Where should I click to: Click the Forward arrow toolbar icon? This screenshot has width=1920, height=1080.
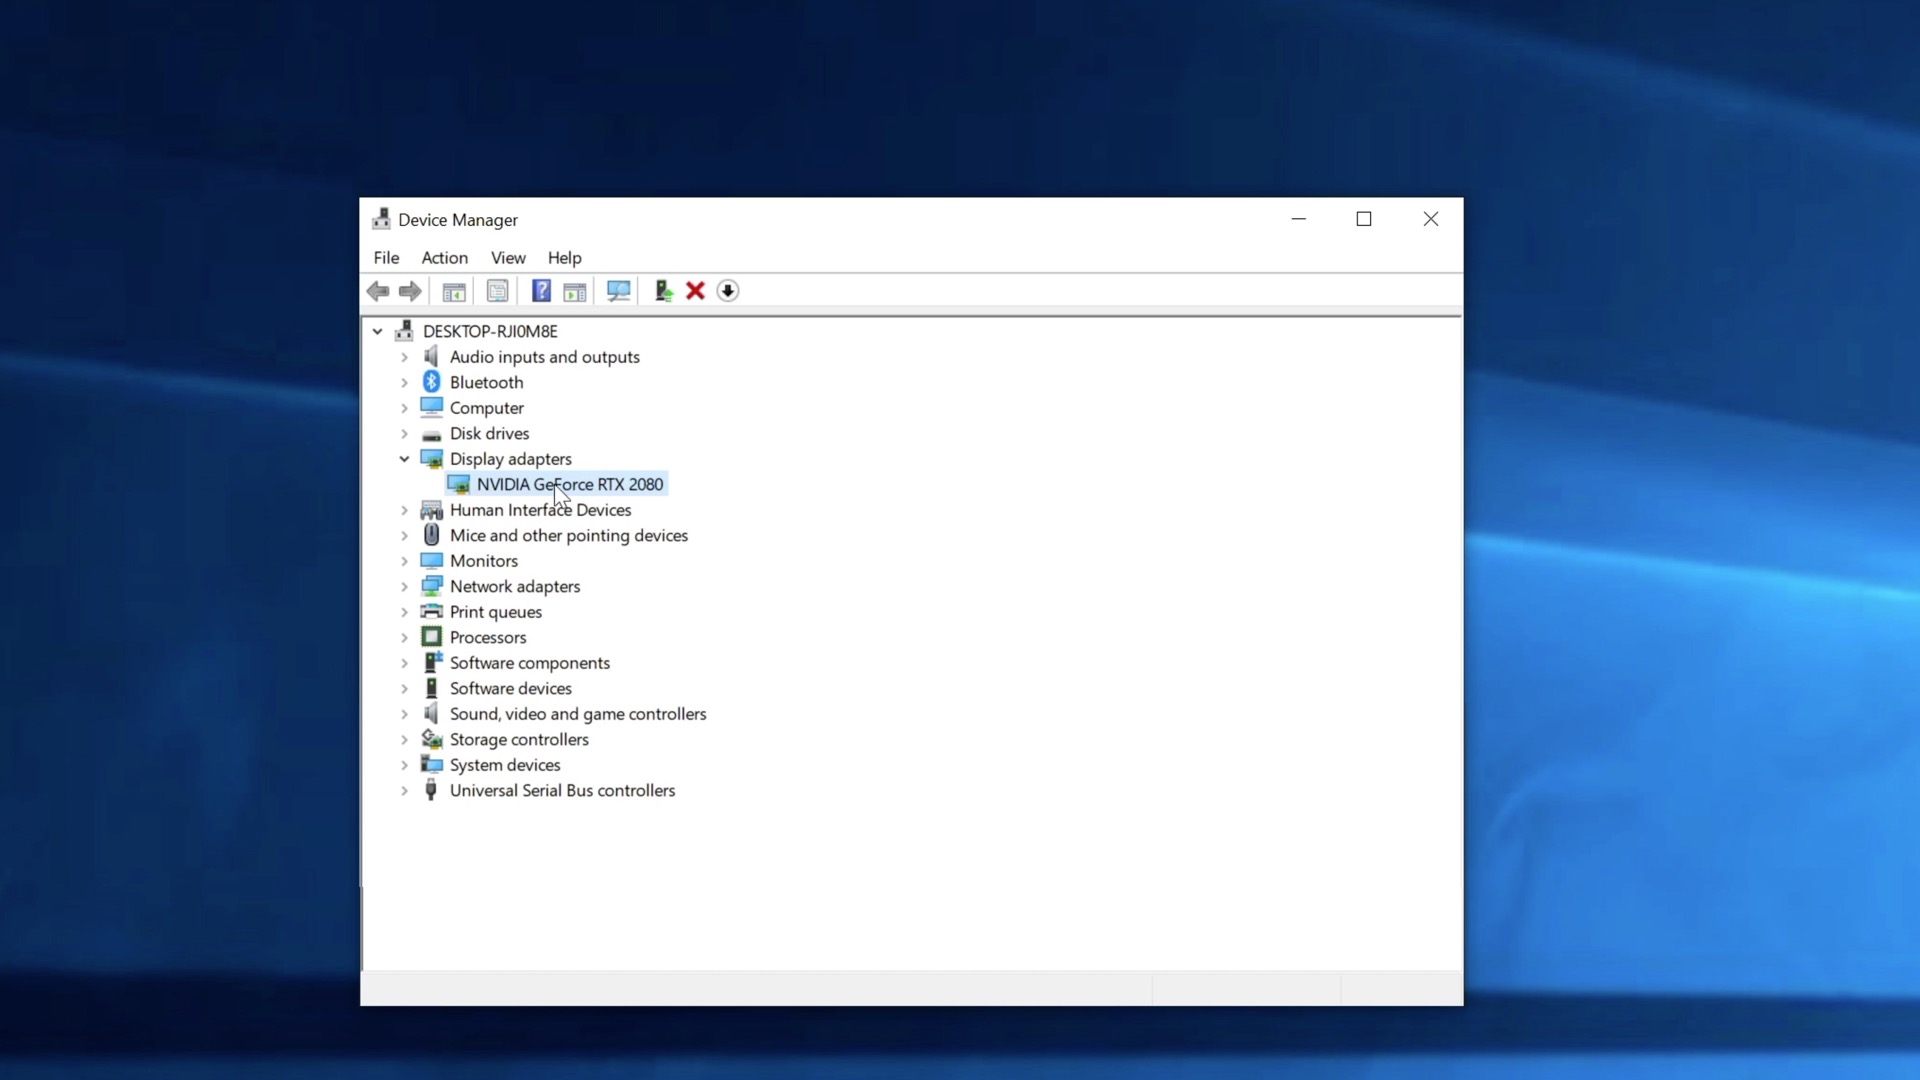[x=410, y=291]
